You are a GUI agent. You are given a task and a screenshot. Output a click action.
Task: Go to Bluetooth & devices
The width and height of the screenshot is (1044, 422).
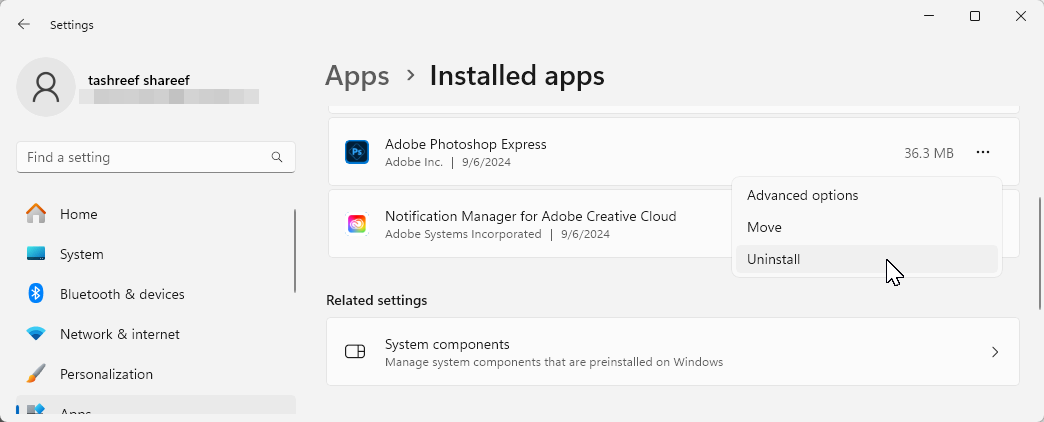pyautogui.click(x=156, y=294)
